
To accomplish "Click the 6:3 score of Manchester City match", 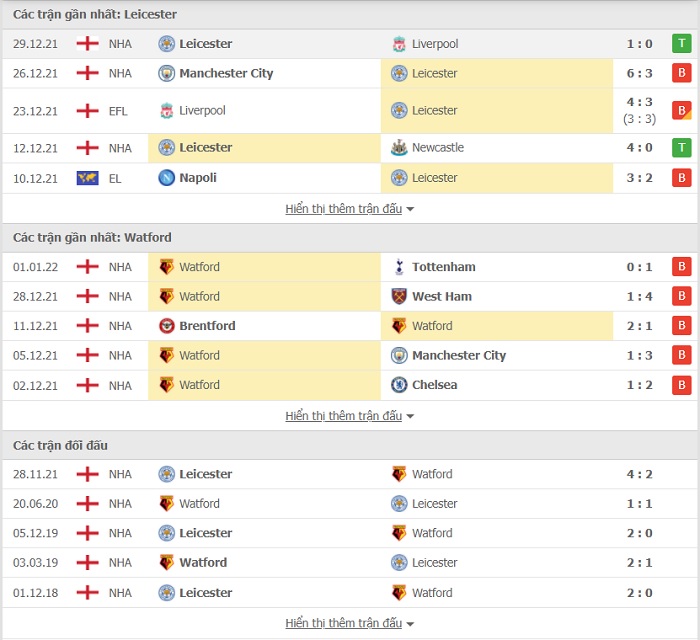I will (639, 73).
